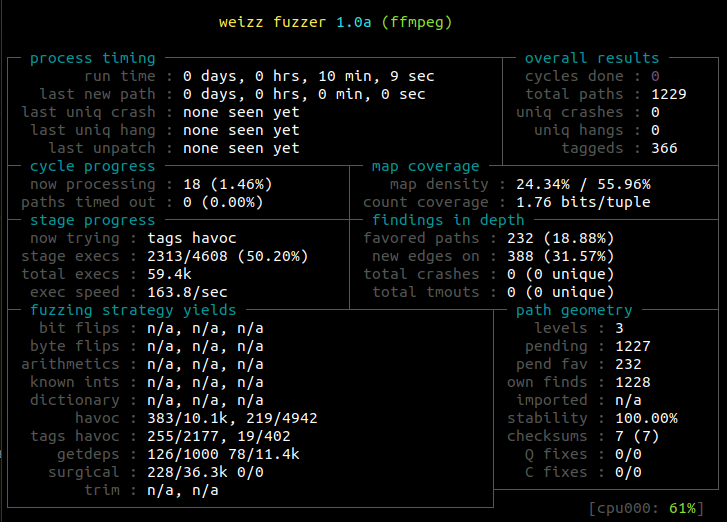Click the 'weizz fuzzer' title text

[273, 22]
